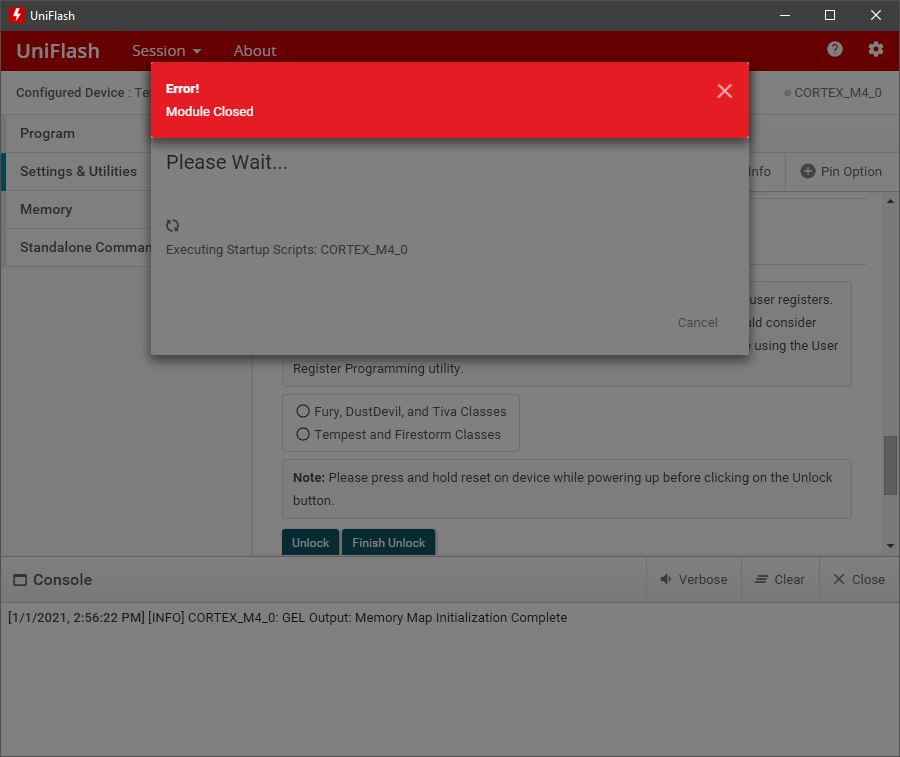Click the CORTEX_M4_0 core status indicator
This screenshot has width=900, height=757.
point(832,92)
